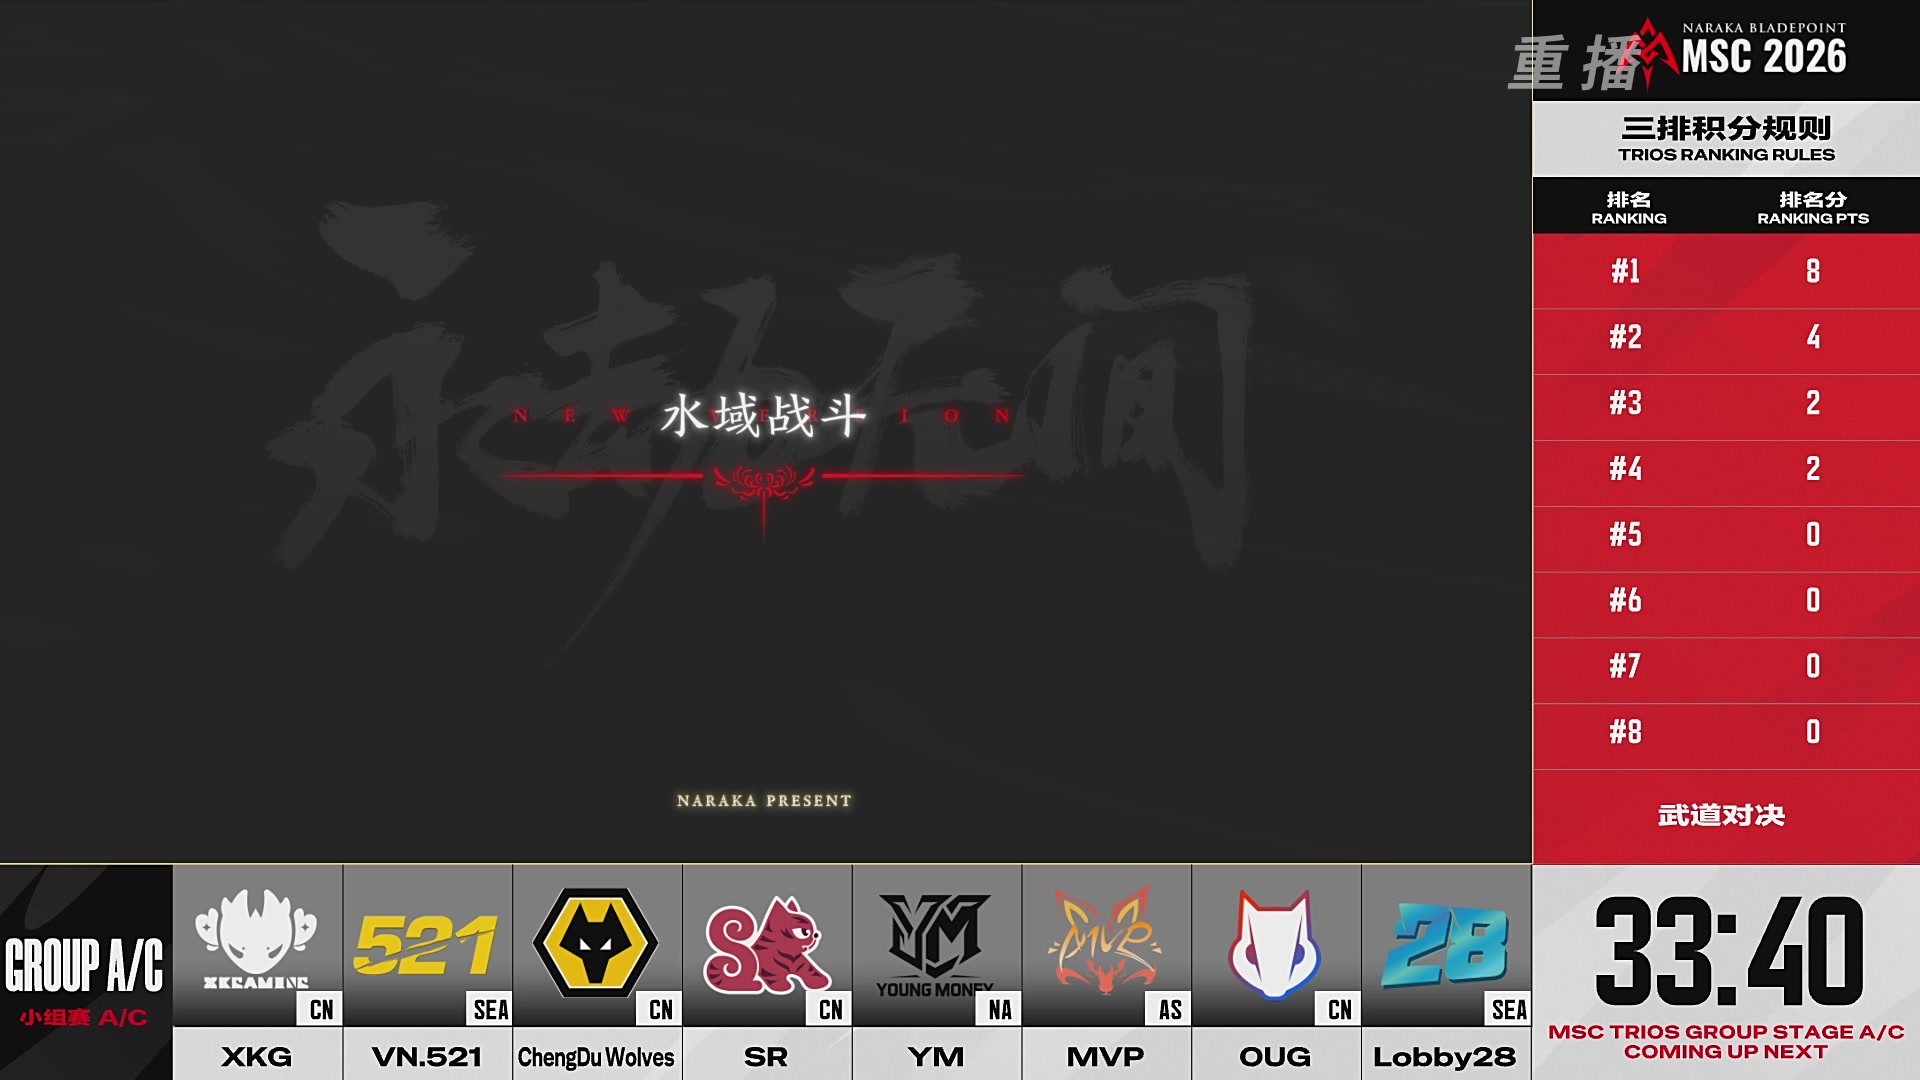
Task: Click the XKG team logo
Action: [x=256, y=940]
